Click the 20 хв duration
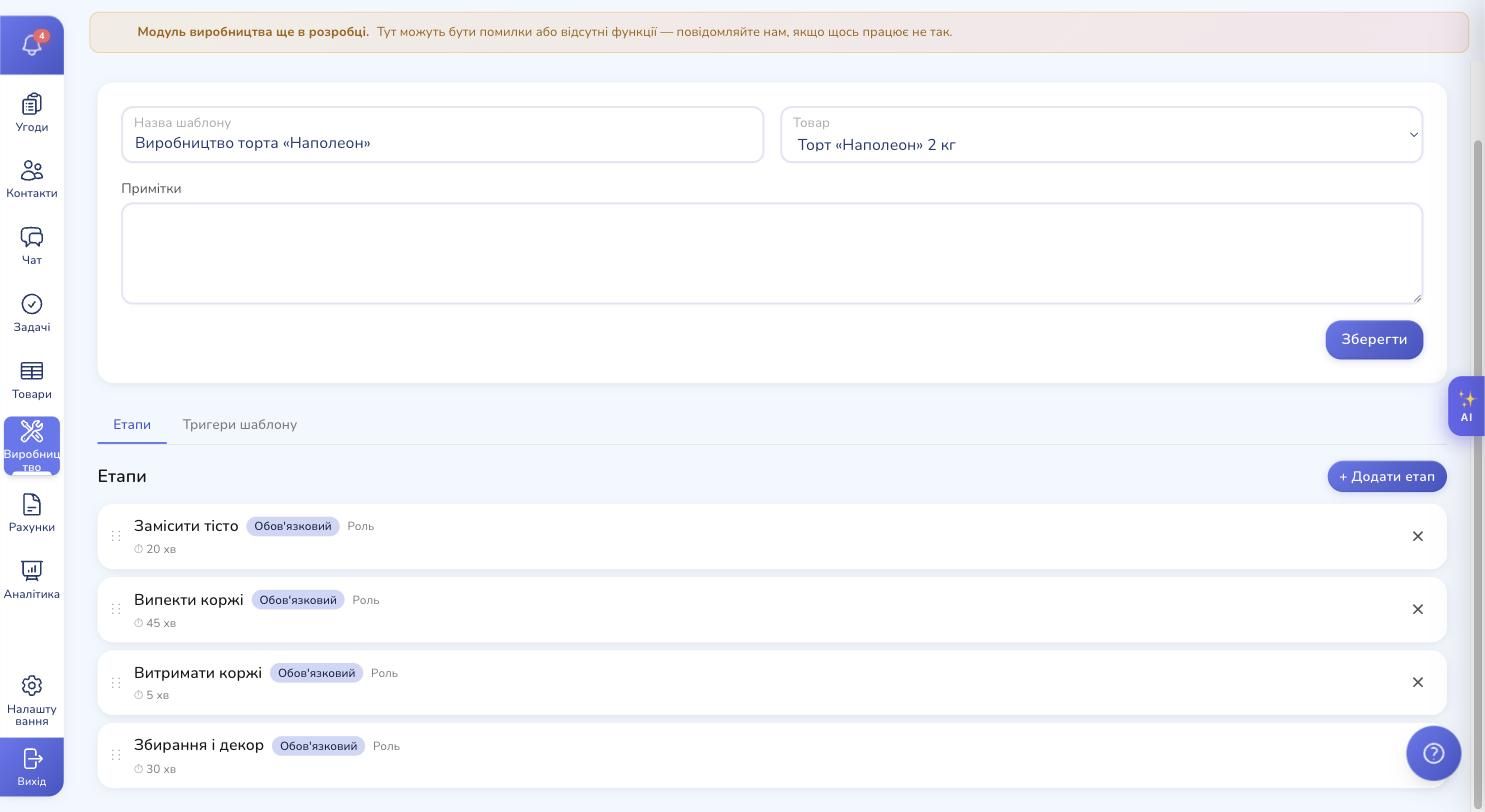This screenshot has width=1485, height=812. pyautogui.click(x=155, y=549)
